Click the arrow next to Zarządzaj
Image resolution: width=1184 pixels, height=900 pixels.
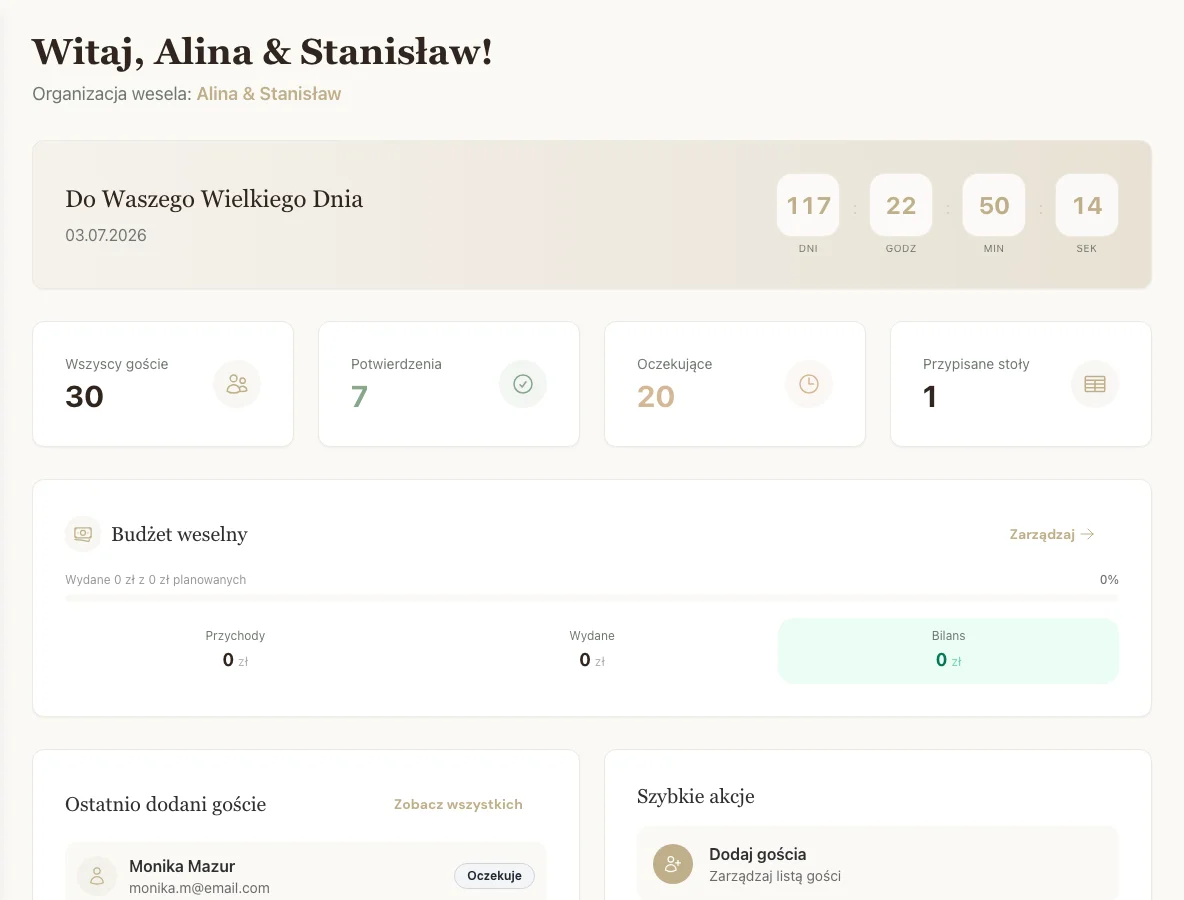pos(1088,534)
